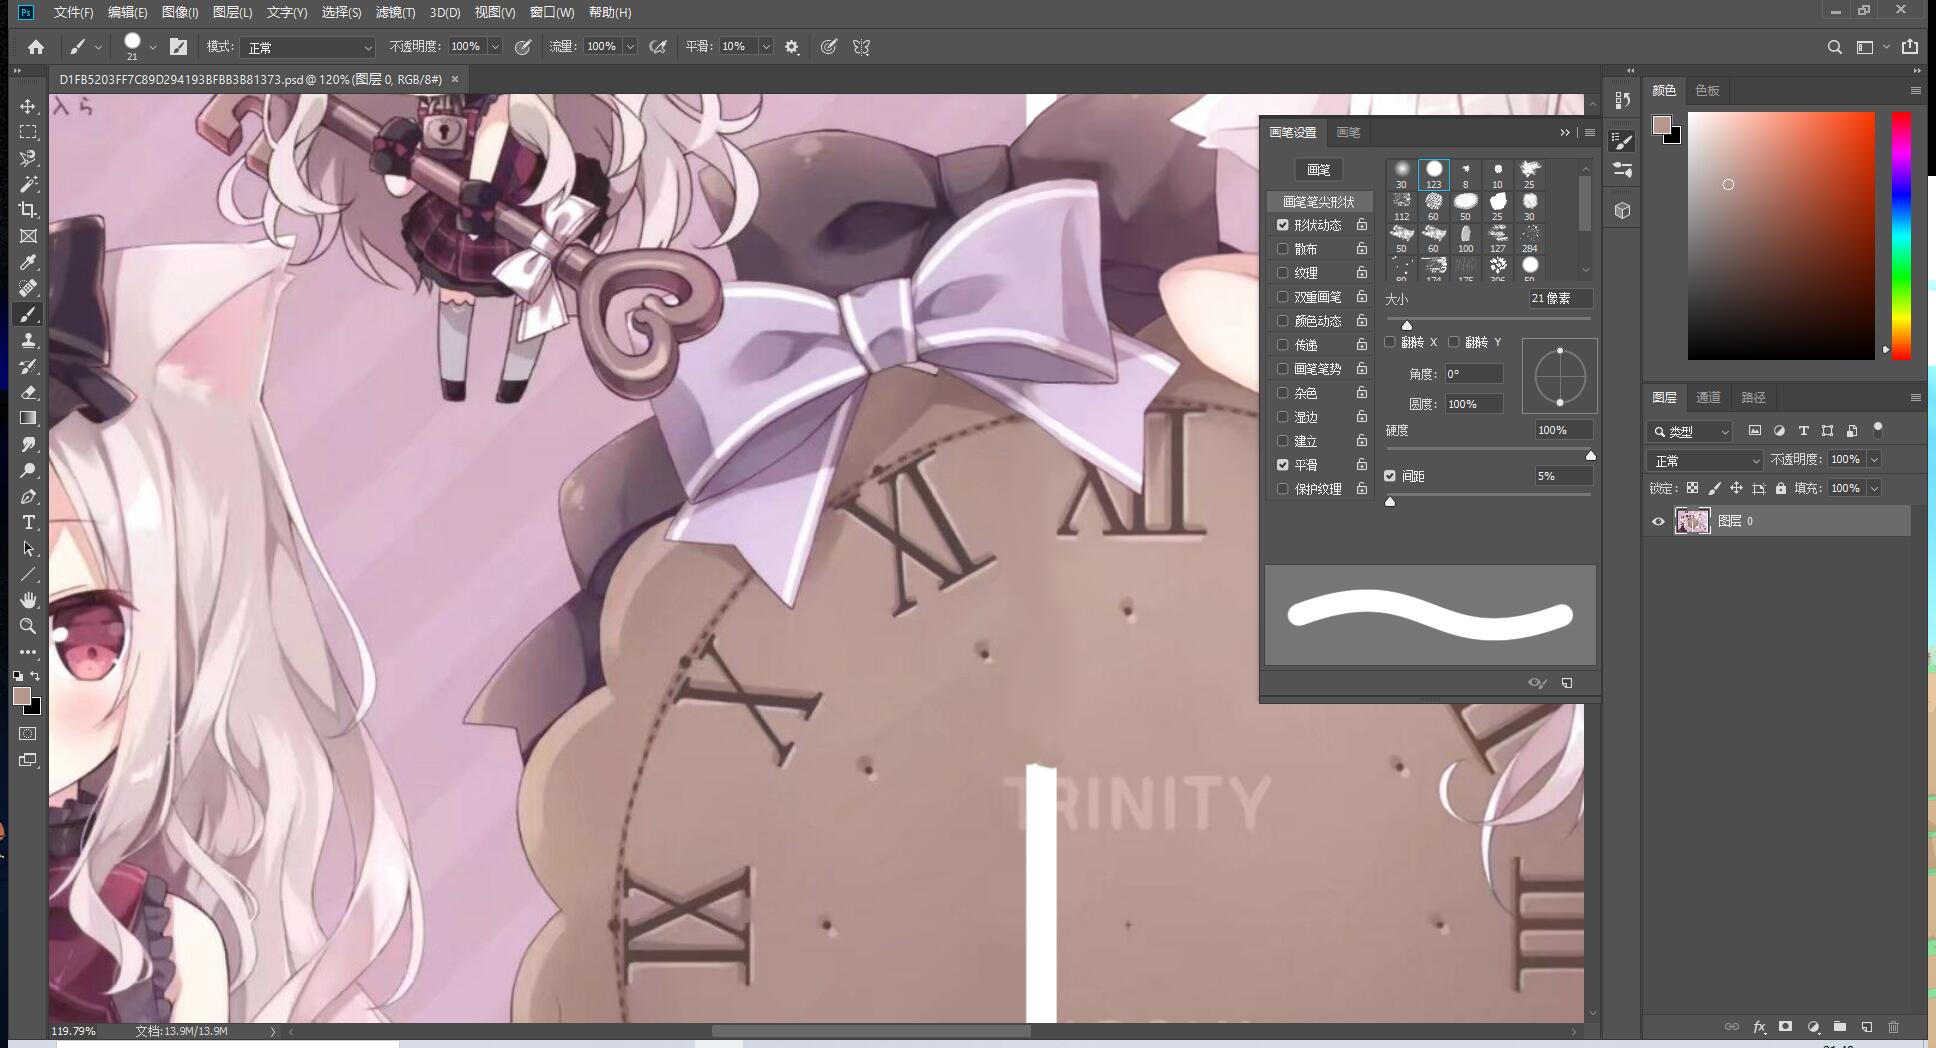1936x1048 pixels.
Task: Open the brush preset picker arrow
Action: (x=153, y=47)
